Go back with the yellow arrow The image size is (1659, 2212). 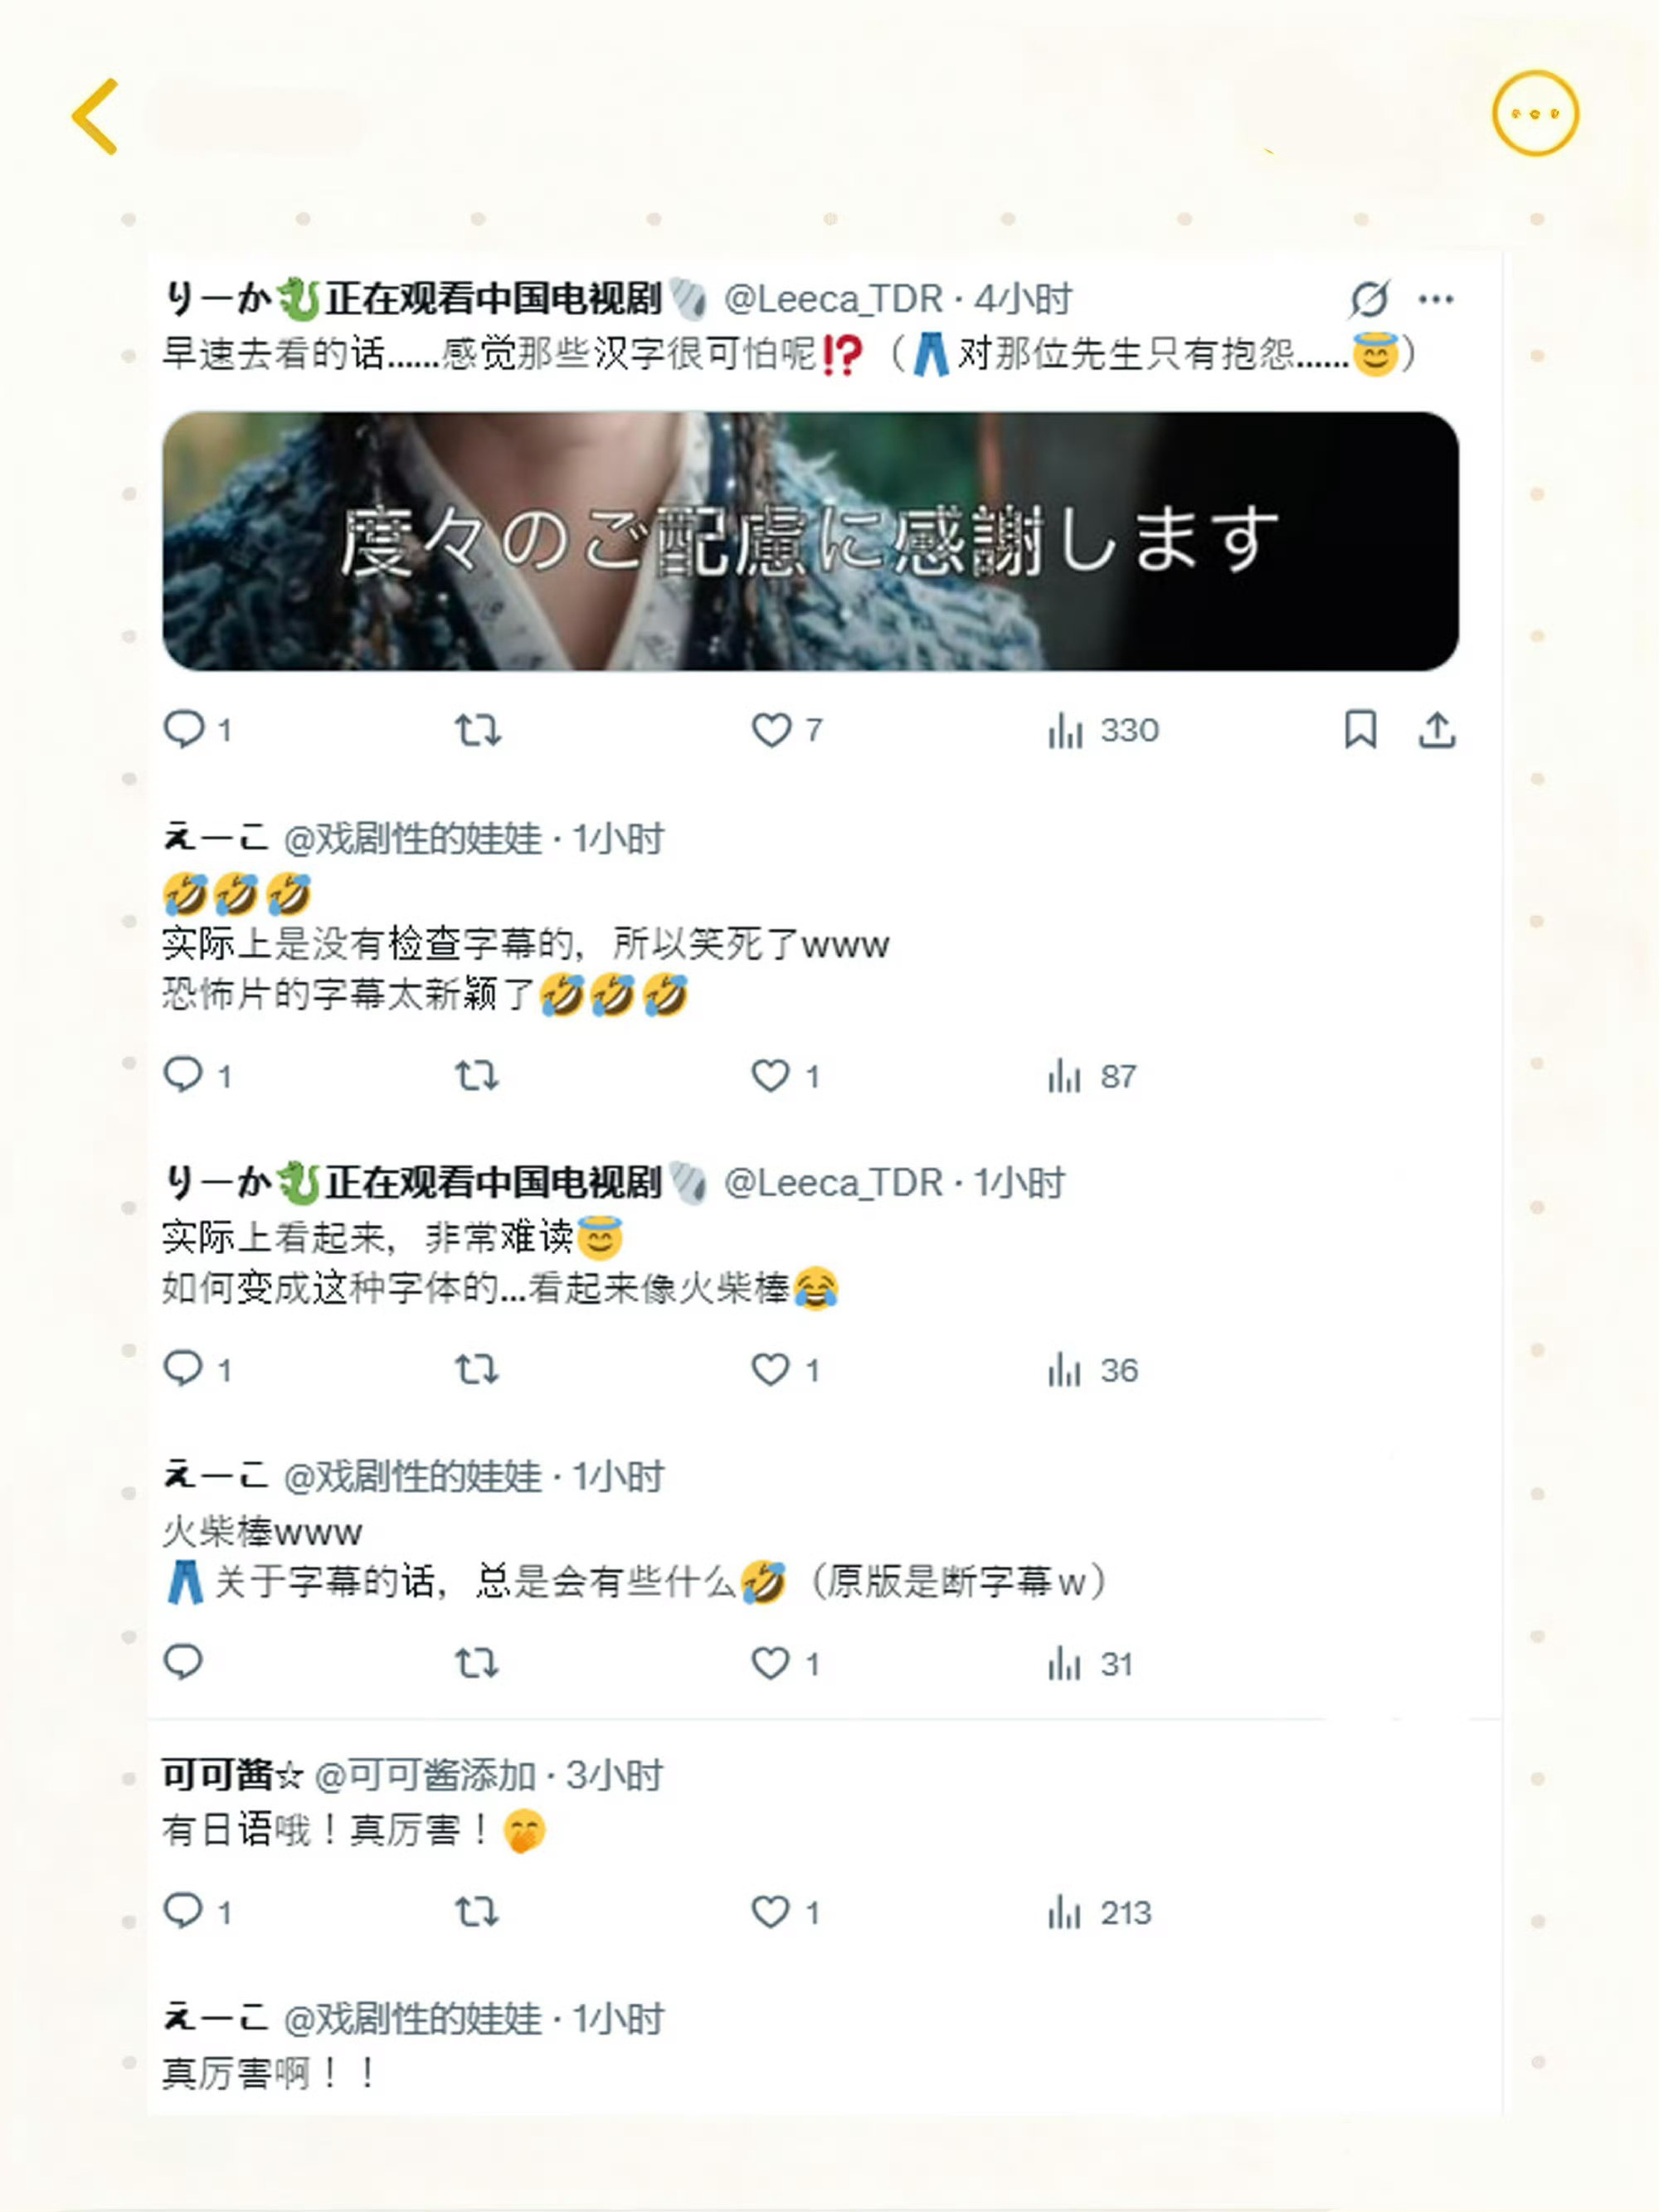(x=96, y=116)
